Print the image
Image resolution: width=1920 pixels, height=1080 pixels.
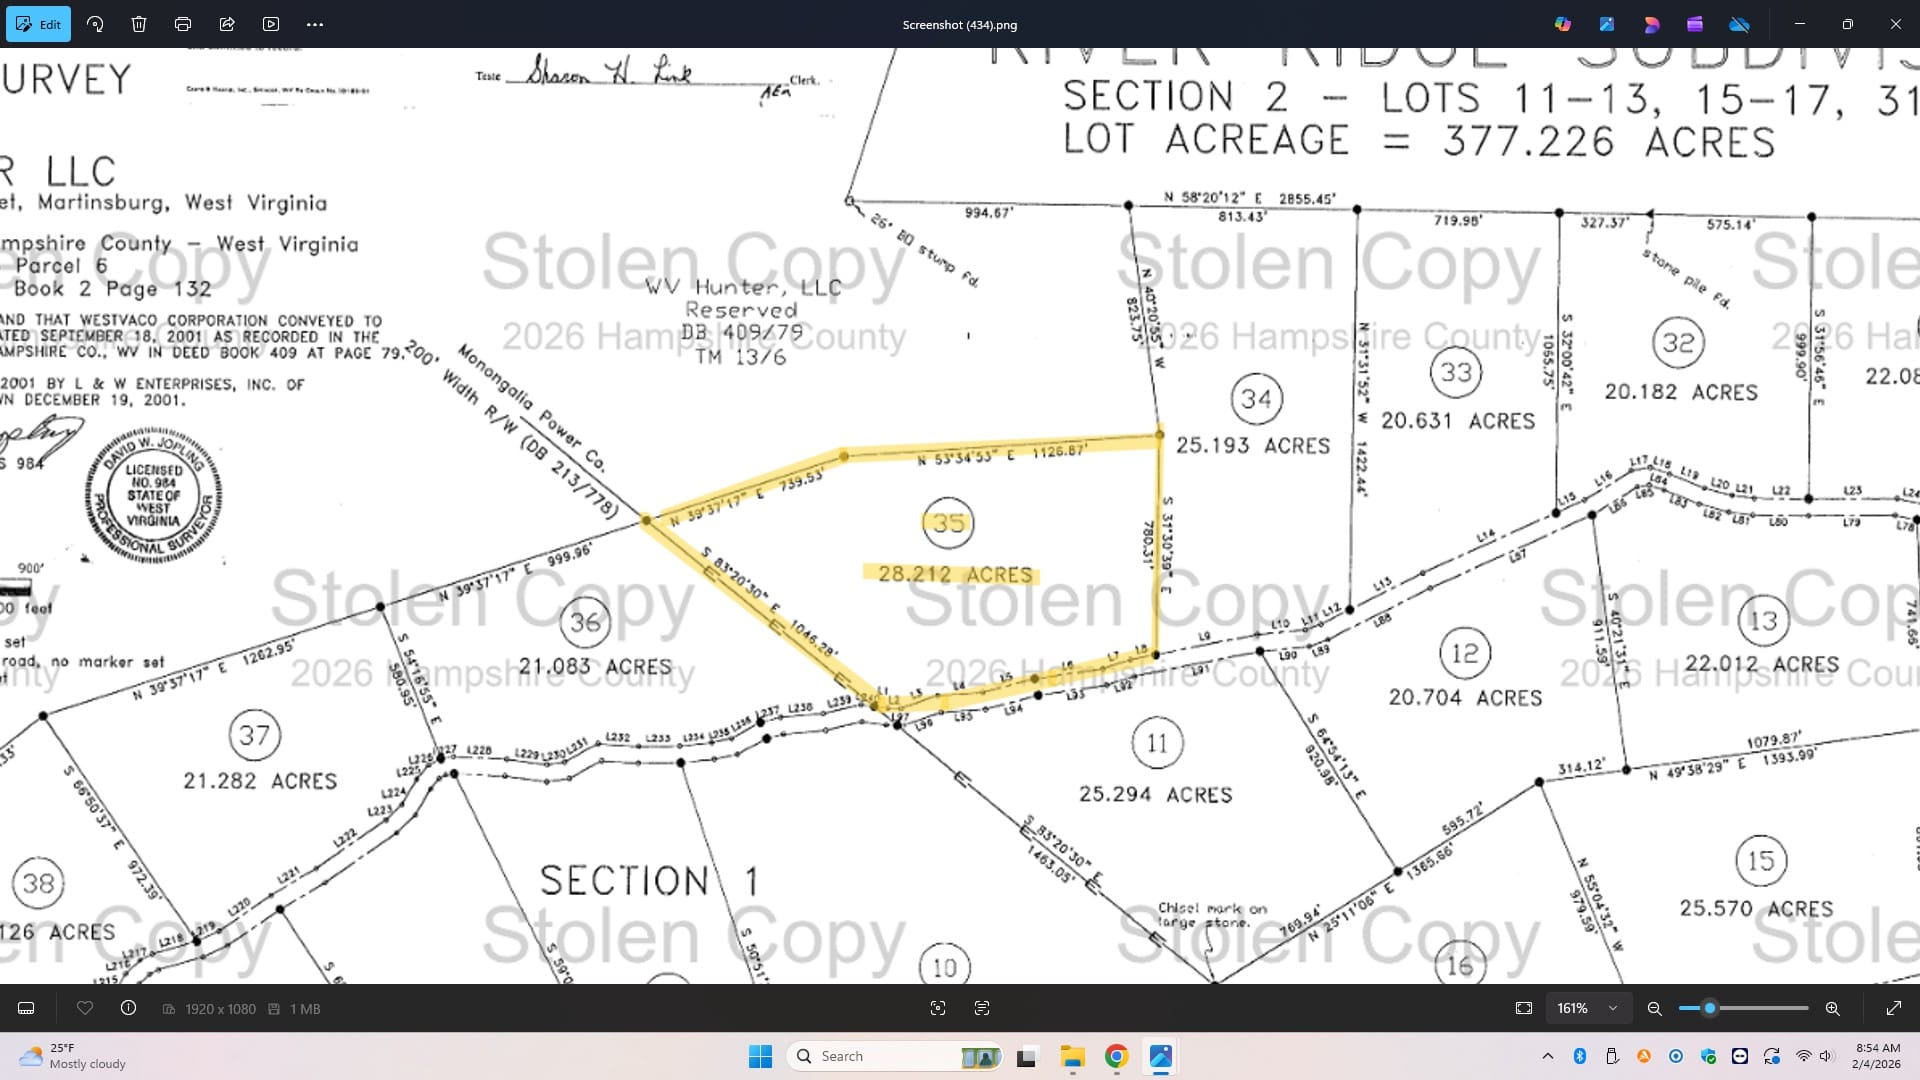[x=183, y=24]
